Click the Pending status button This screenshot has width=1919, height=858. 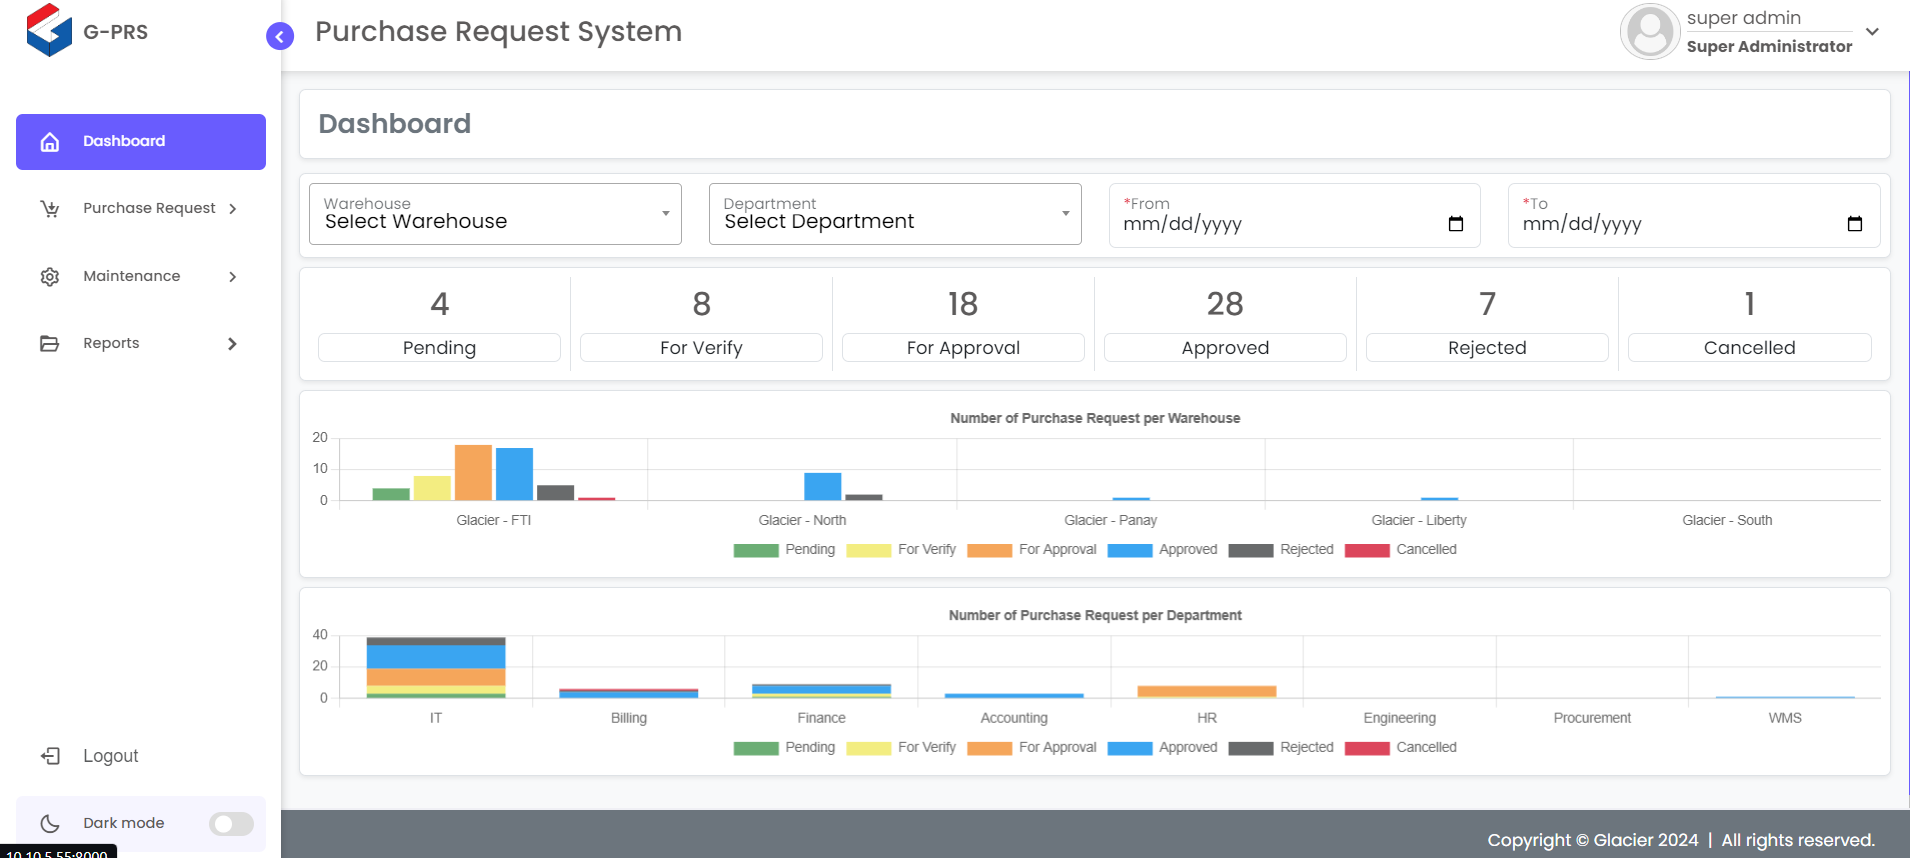click(439, 348)
